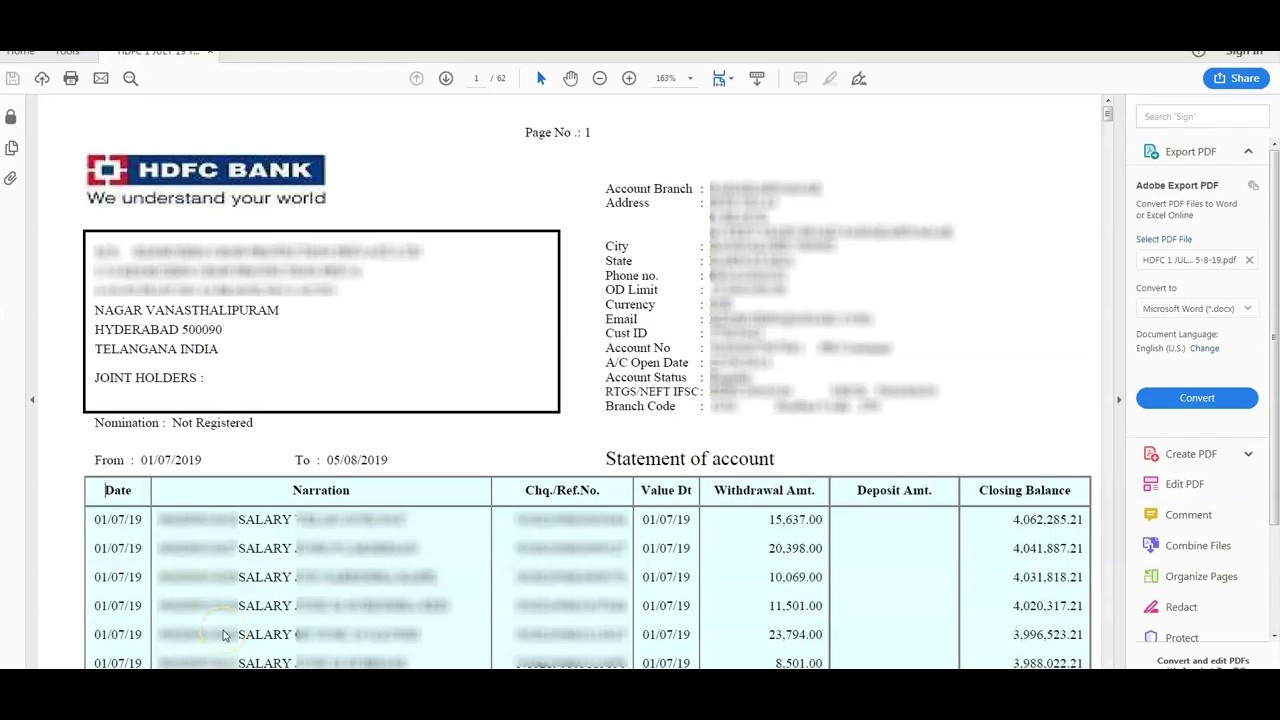Choose the Selection arrow tool
Viewport: 1280px width, 720px height.
pyautogui.click(x=541, y=78)
